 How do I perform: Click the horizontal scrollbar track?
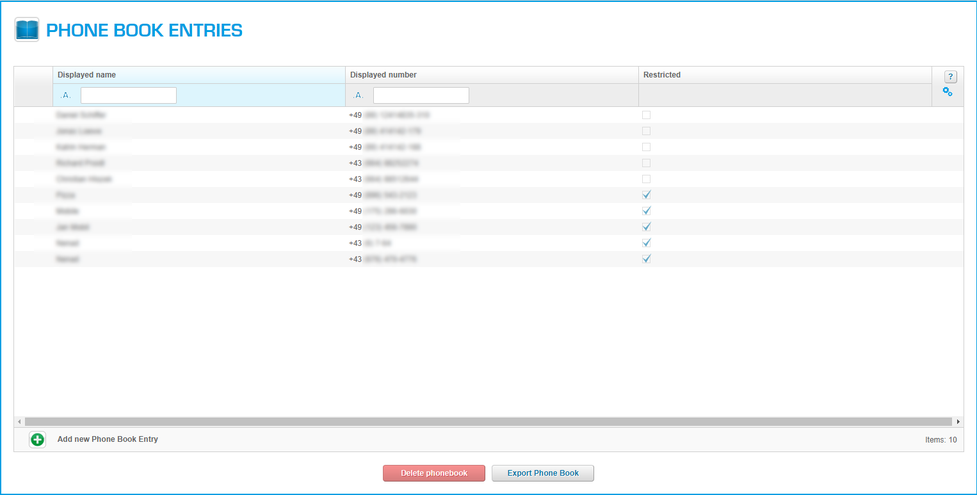488,421
